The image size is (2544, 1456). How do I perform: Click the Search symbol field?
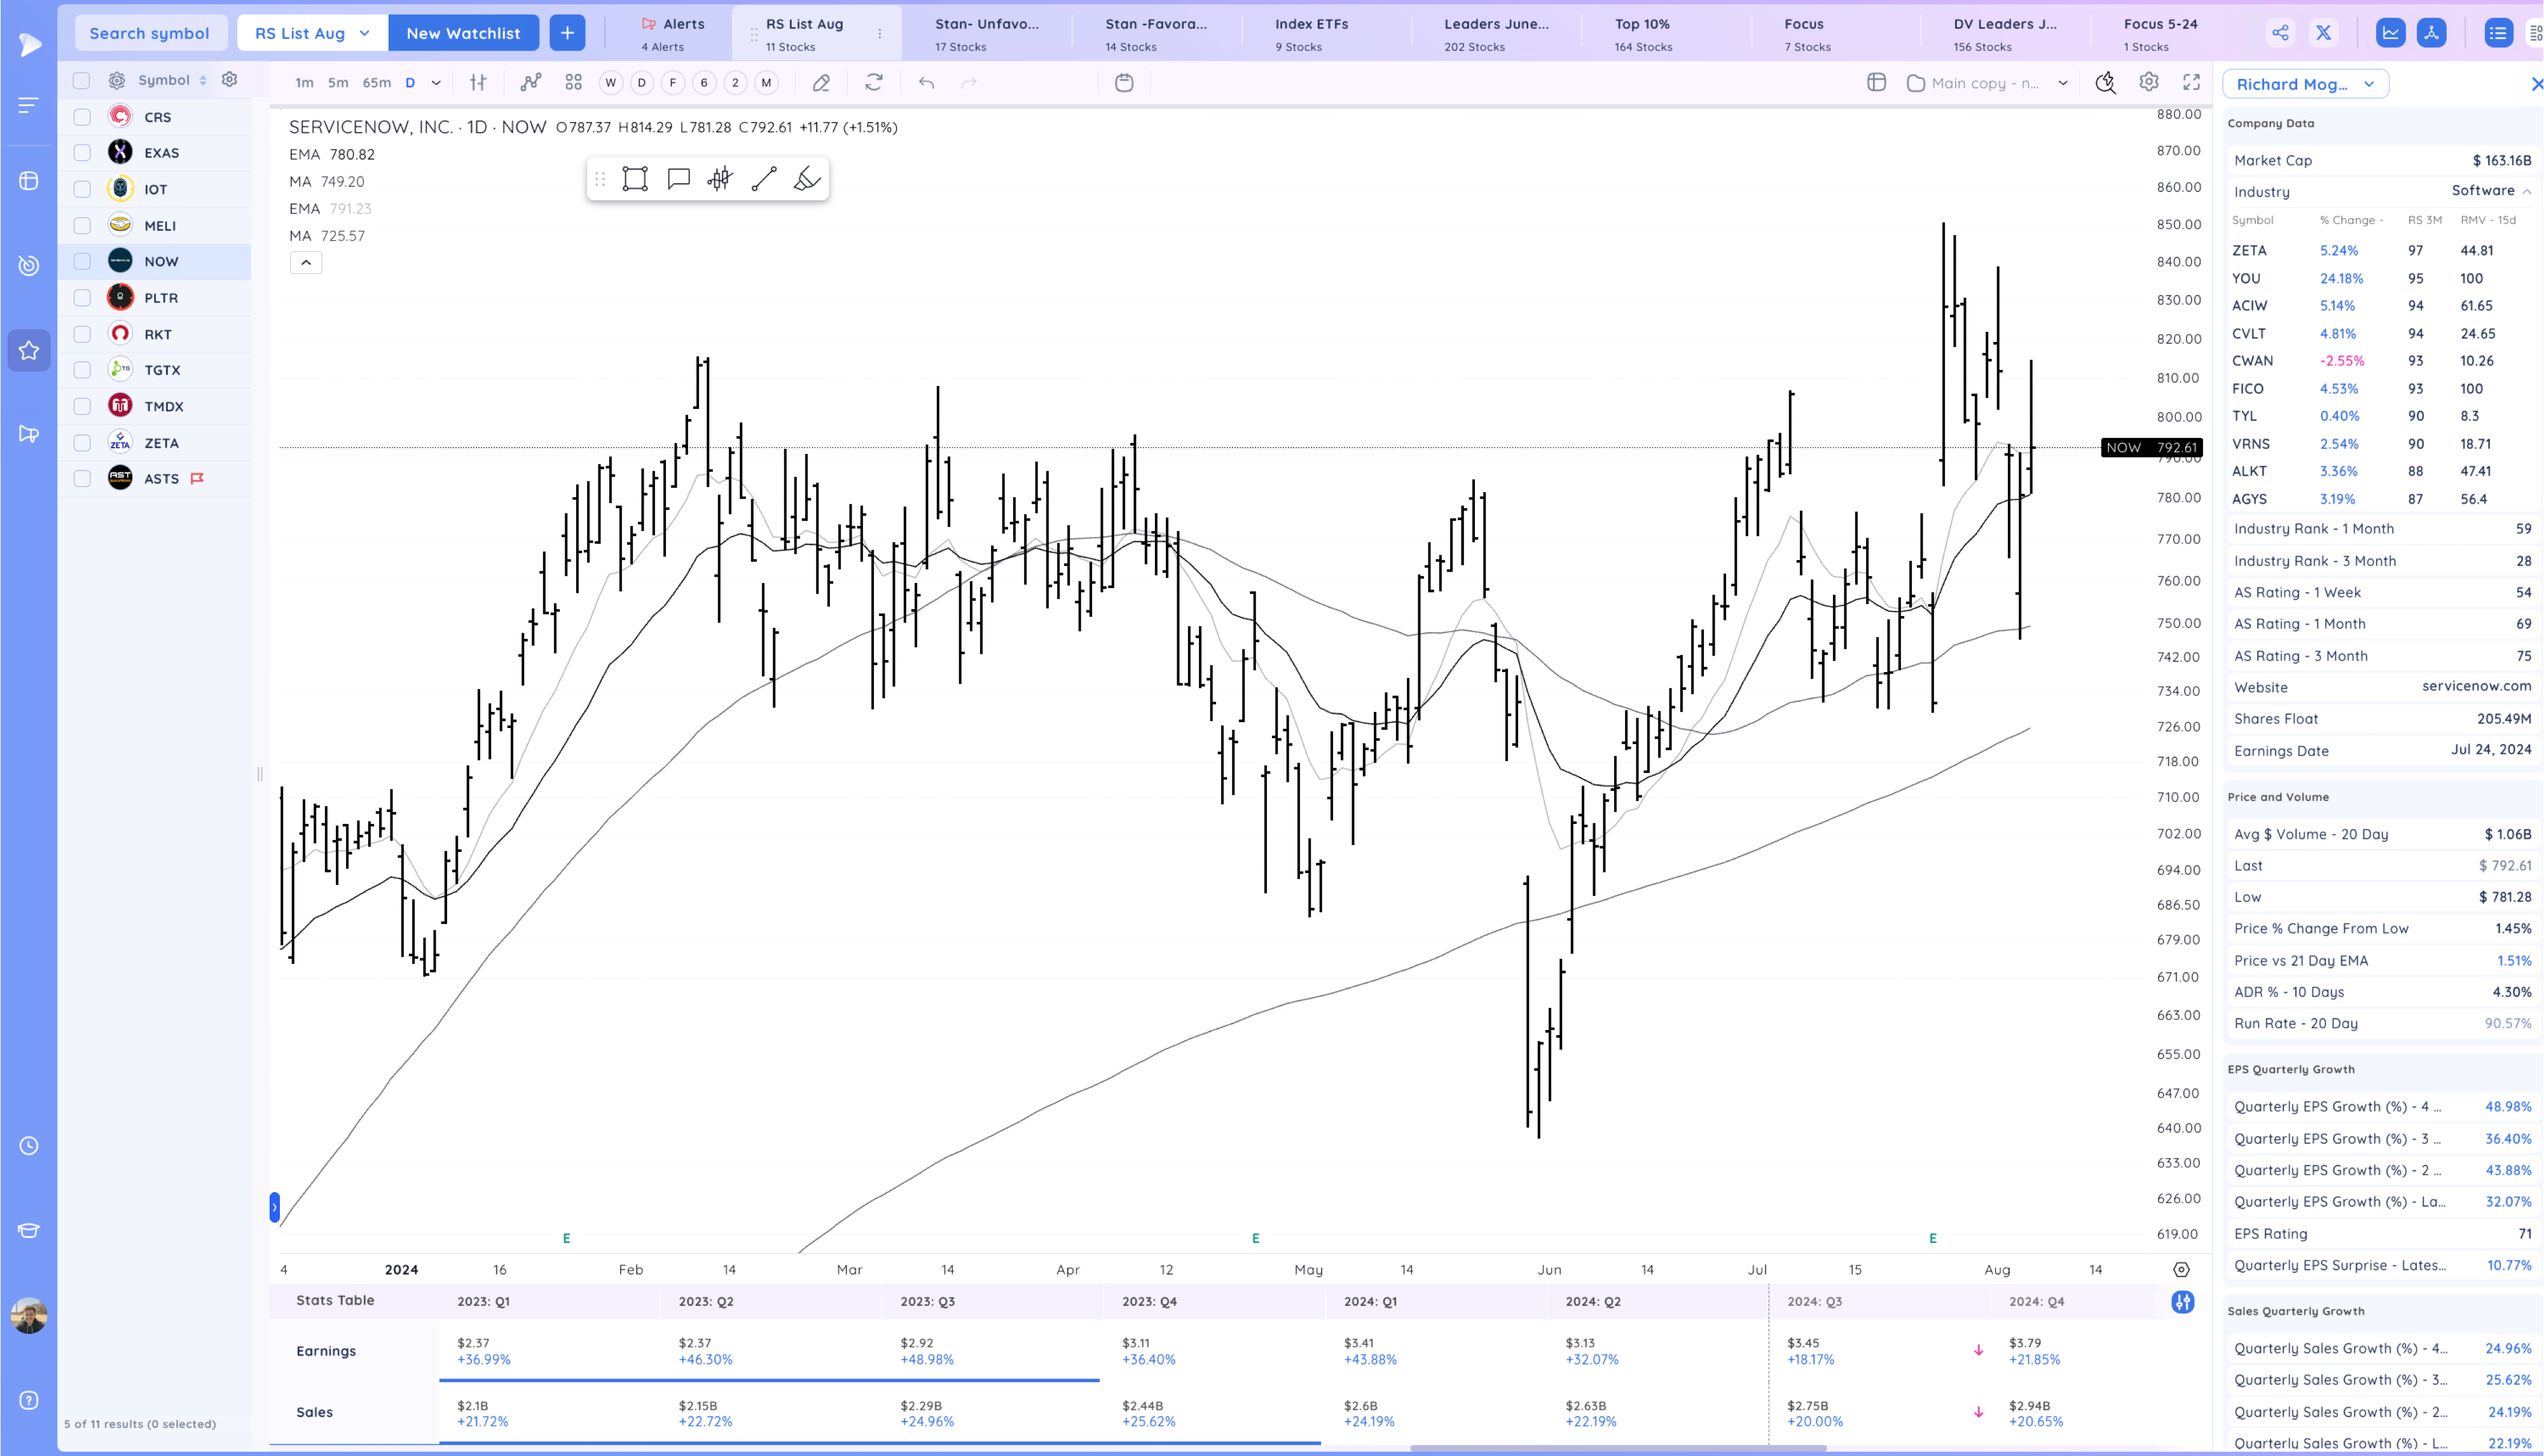point(150,33)
